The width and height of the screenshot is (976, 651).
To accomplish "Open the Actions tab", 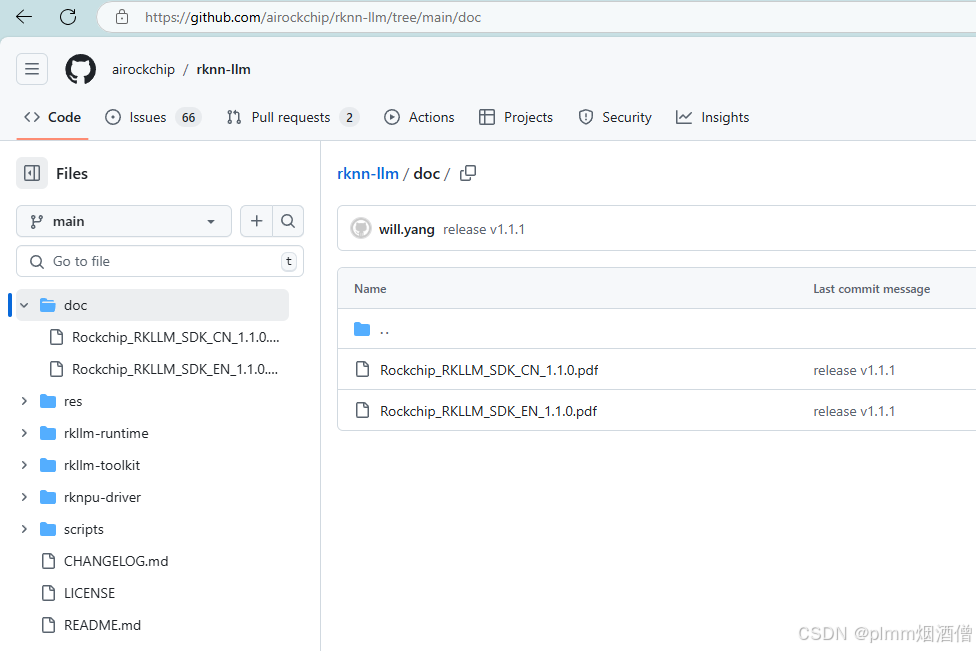I will click(x=419, y=117).
